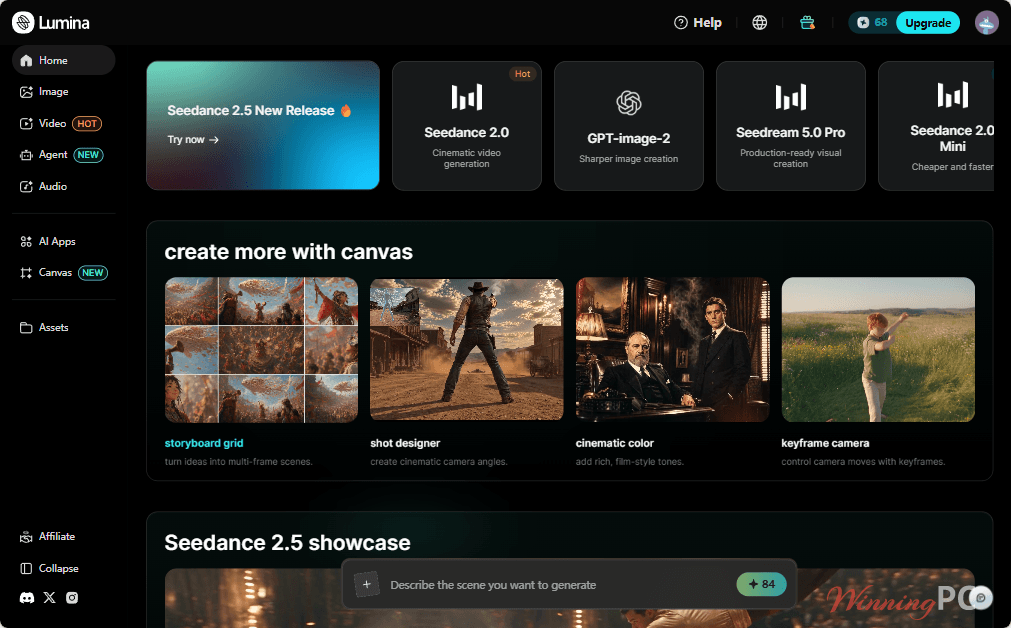Open Canvas in the sidebar
The image size is (1011, 628).
pyautogui.click(x=63, y=273)
